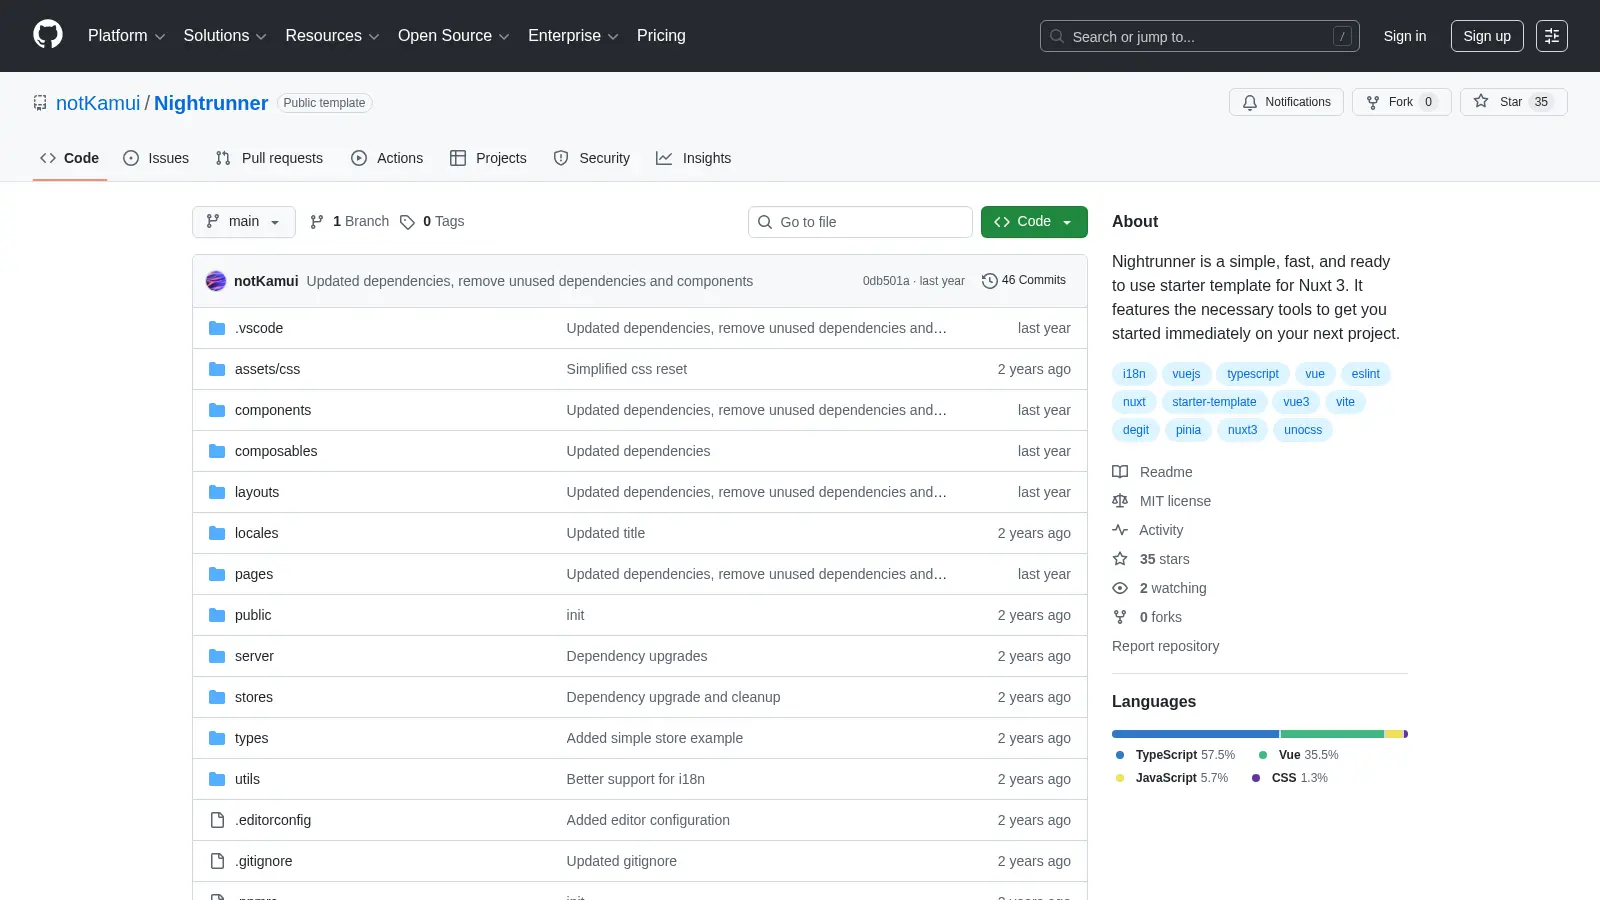Click the Go to file input
This screenshot has height=900, width=1600.
point(860,222)
